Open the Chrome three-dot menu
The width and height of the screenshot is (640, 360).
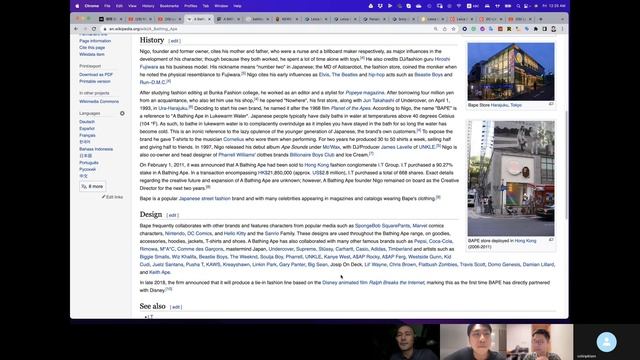pos(562,29)
